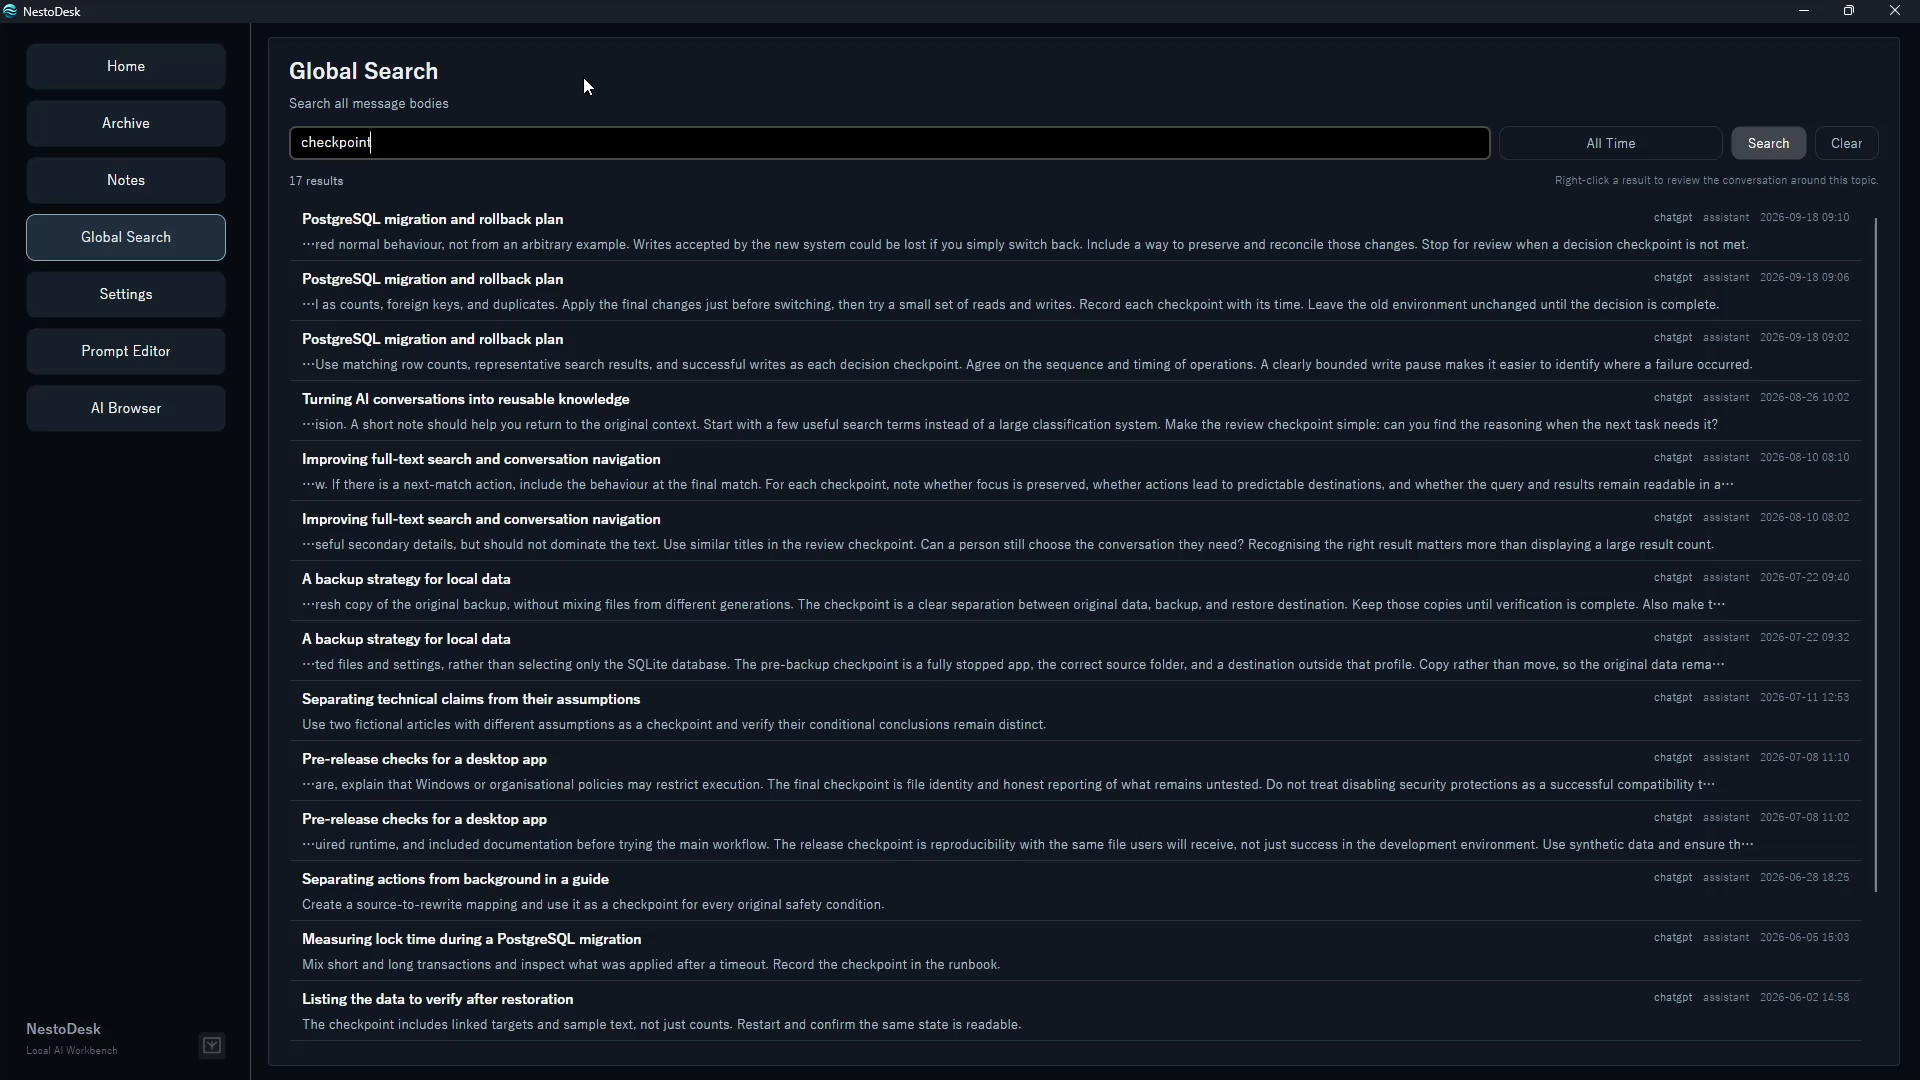This screenshot has height=1080, width=1920.
Task: Open 'Turning AI conversations into reusable knowledge' result
Action: click(x=1075, y=411)
